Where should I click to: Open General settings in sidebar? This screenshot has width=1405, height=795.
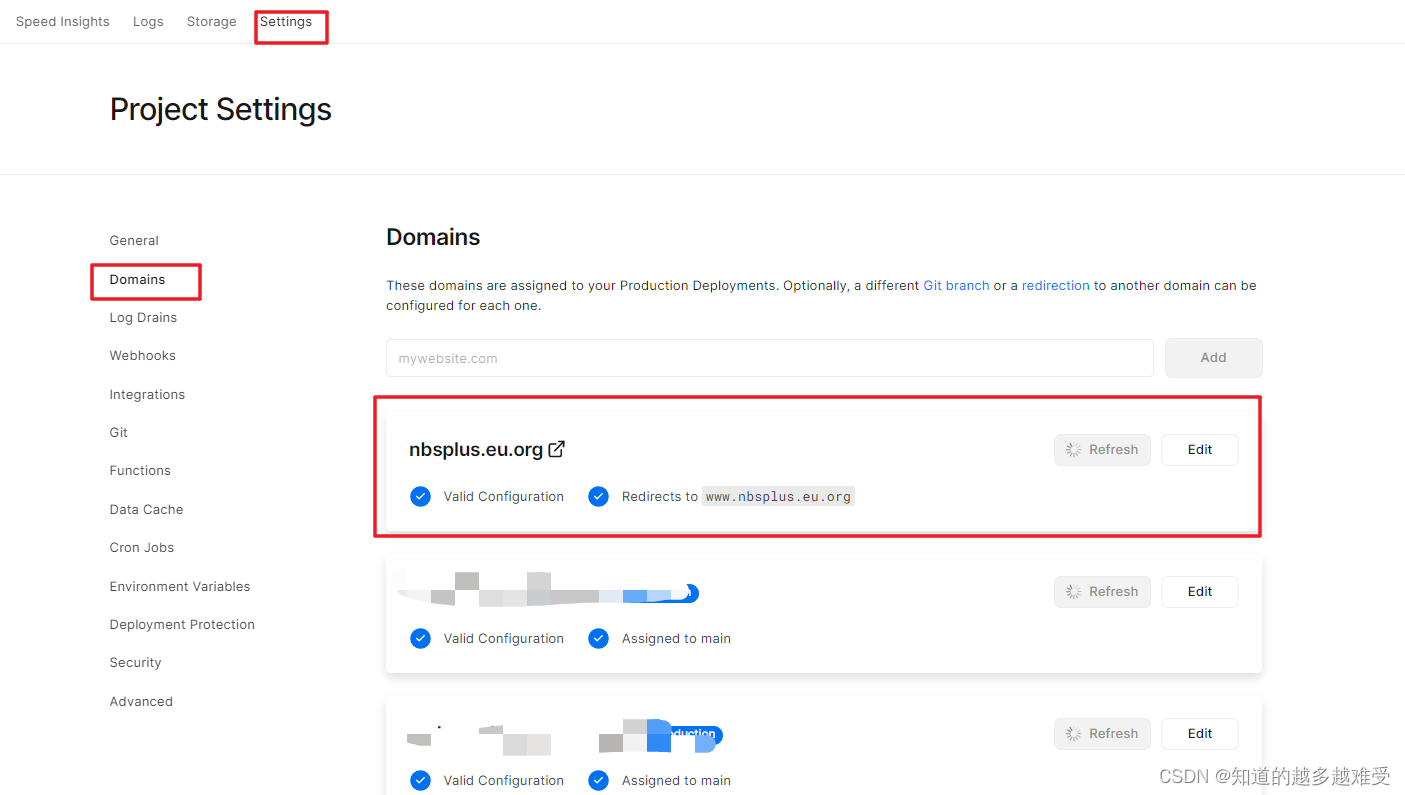click(134, 240)
